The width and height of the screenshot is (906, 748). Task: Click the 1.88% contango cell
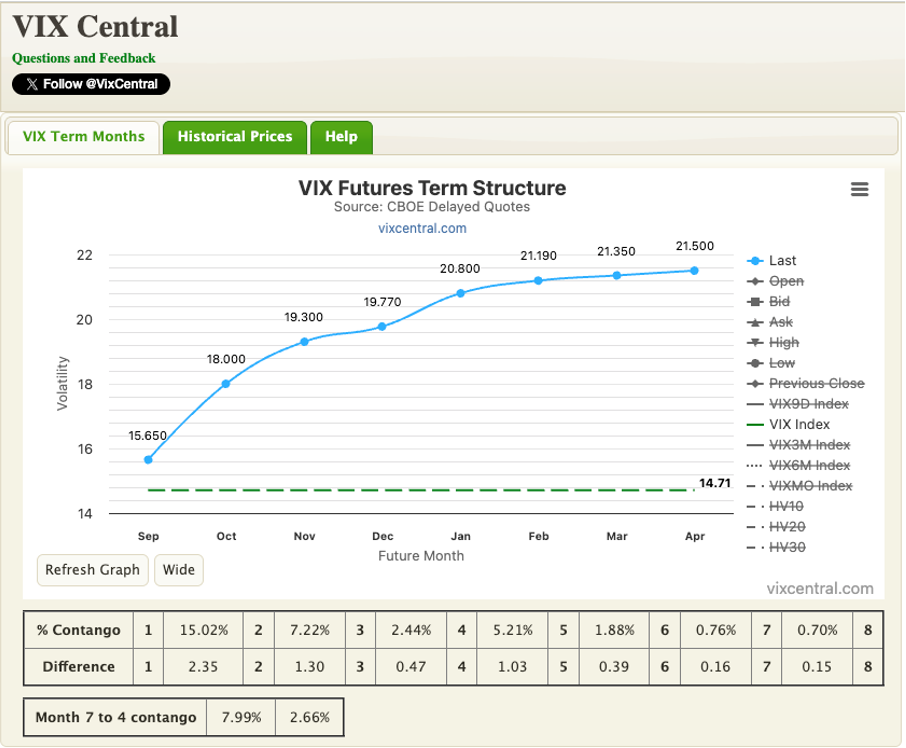point(614,630)
